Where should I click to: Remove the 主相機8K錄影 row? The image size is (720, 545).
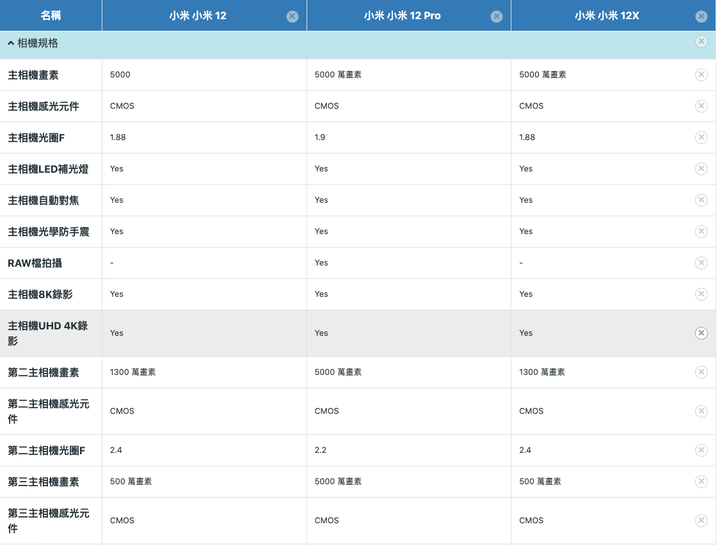click(701, 294)
